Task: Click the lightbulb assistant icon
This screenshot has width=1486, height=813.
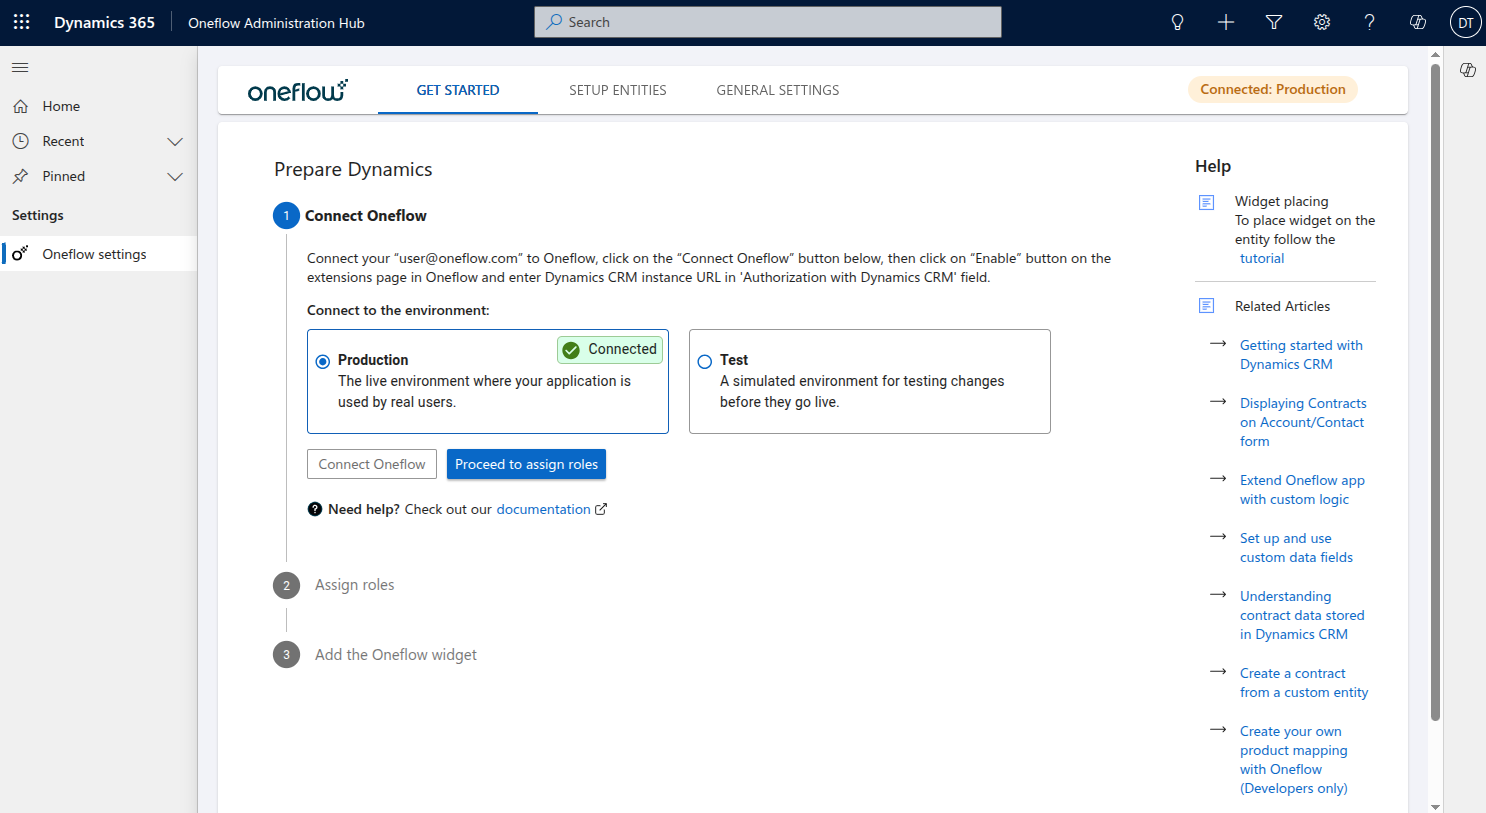Action: coord(1178,22)
